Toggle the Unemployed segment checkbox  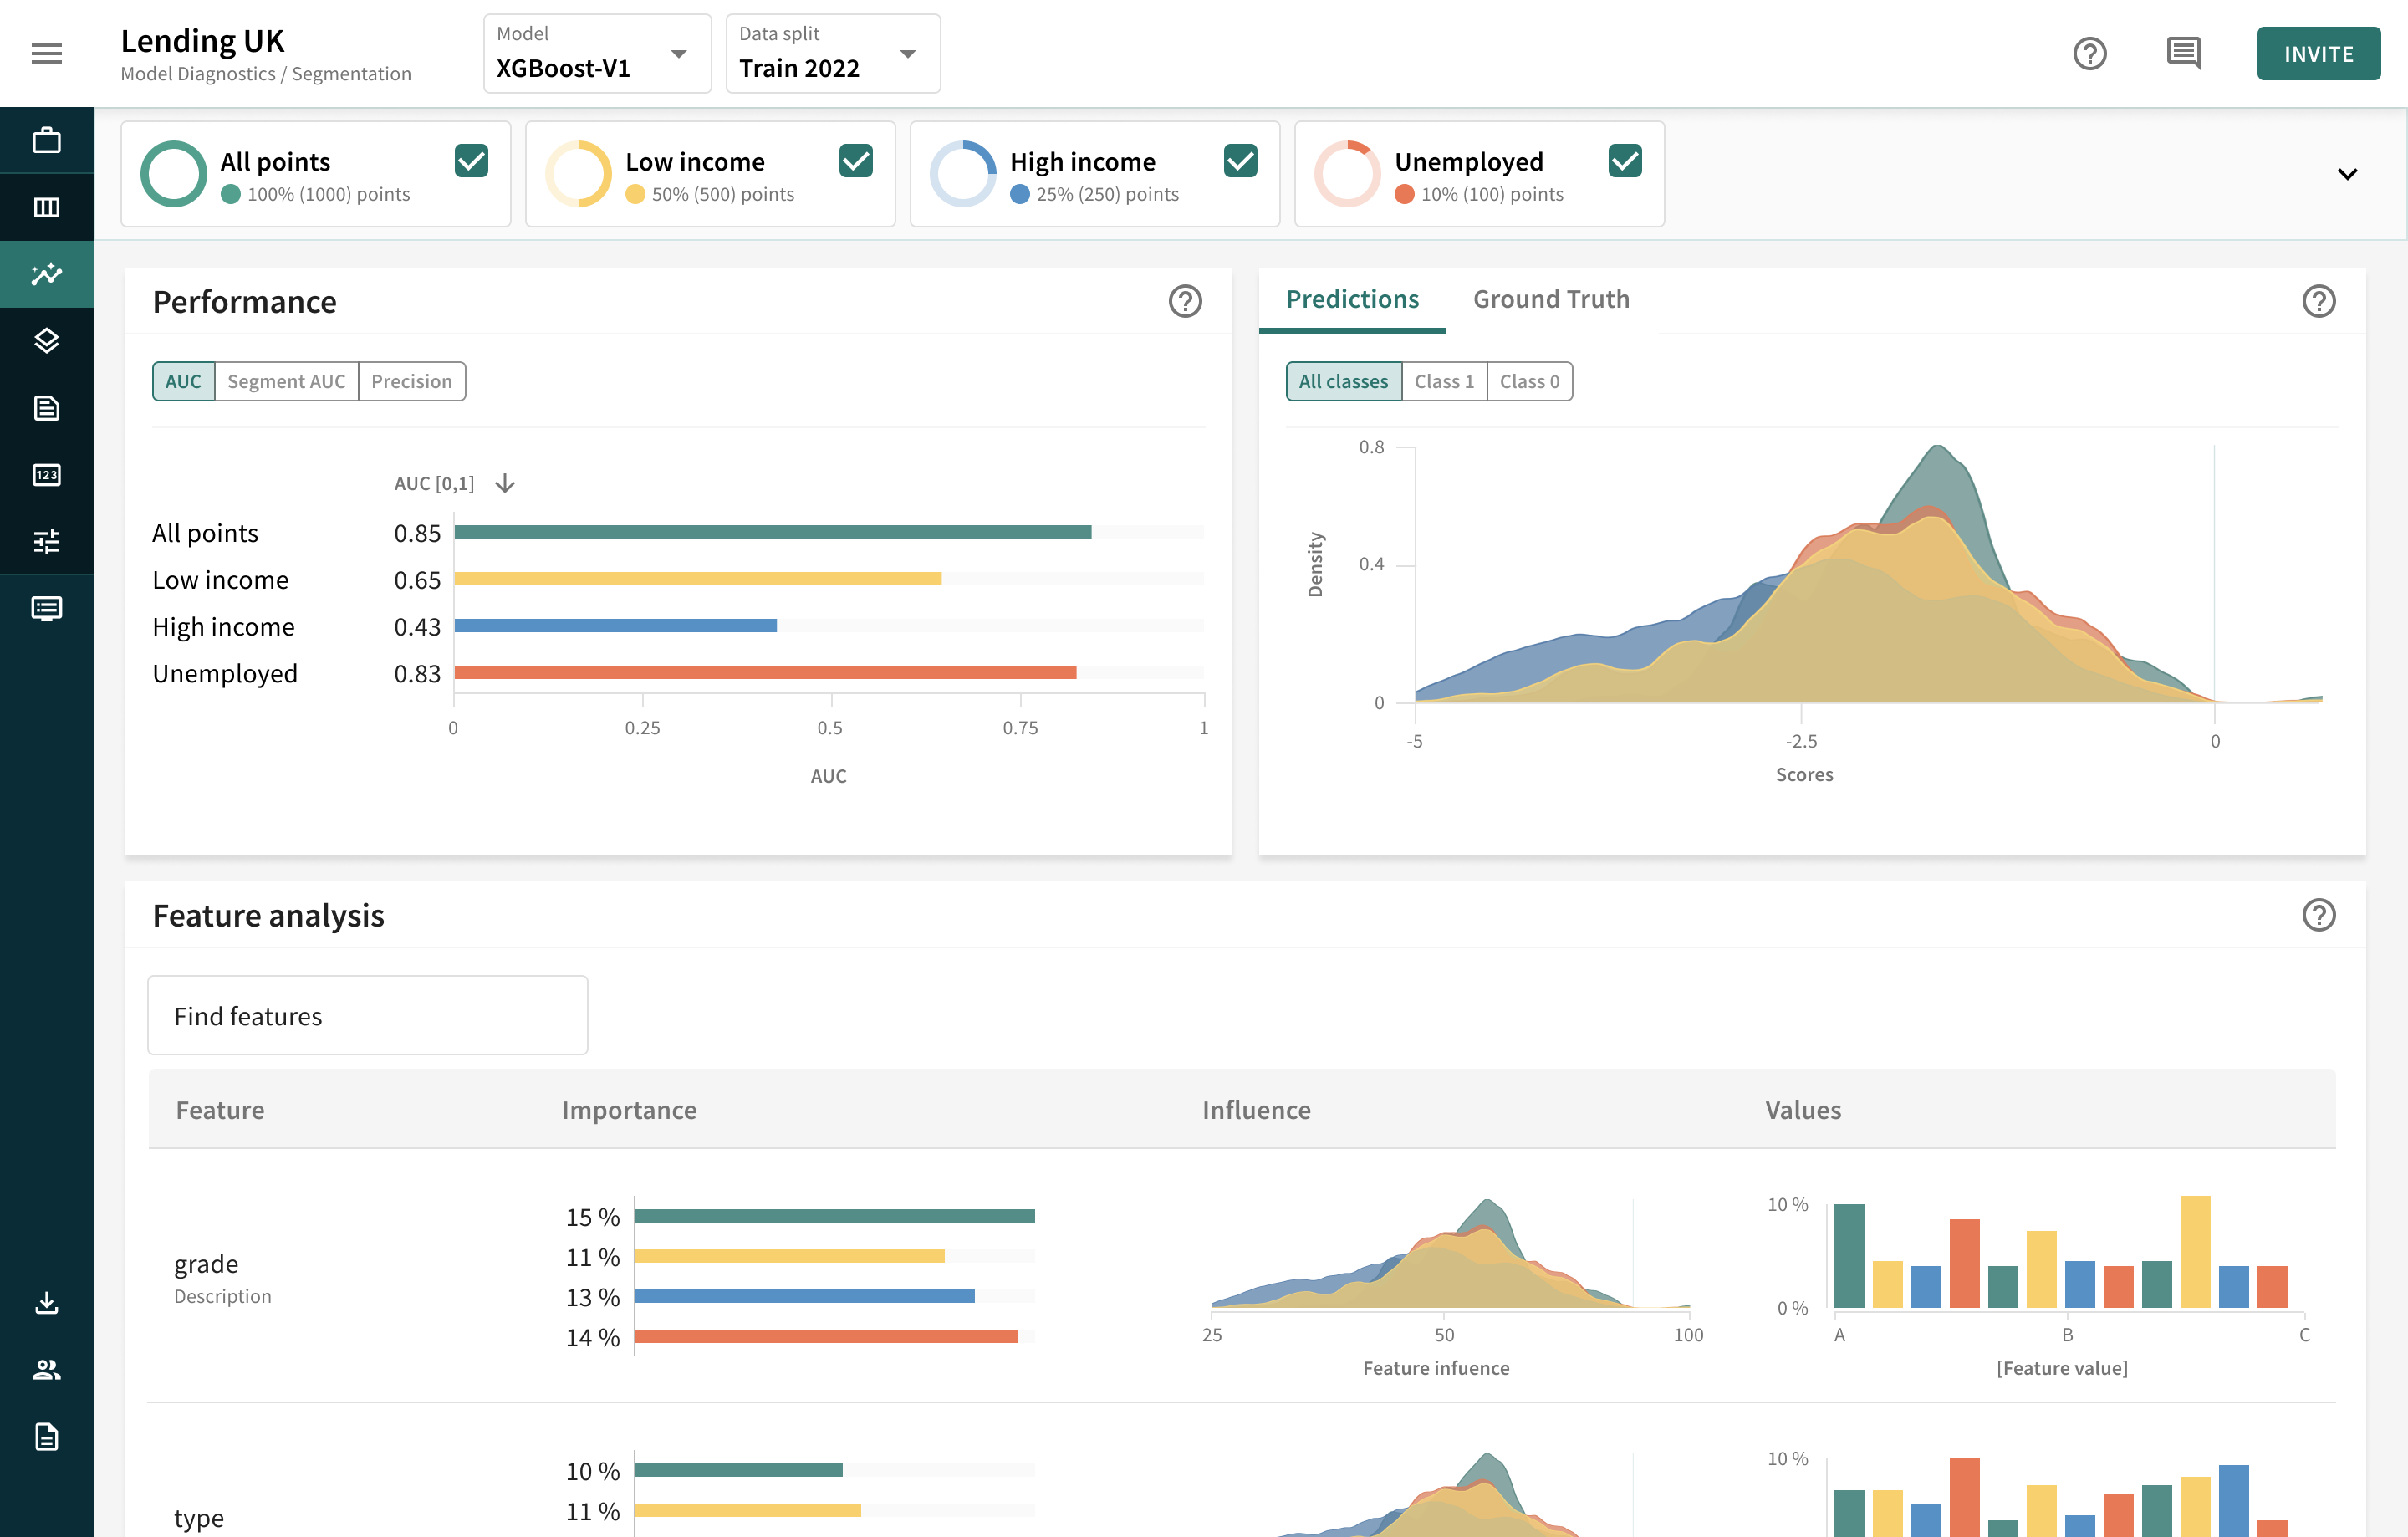[x=1624, y=160]
